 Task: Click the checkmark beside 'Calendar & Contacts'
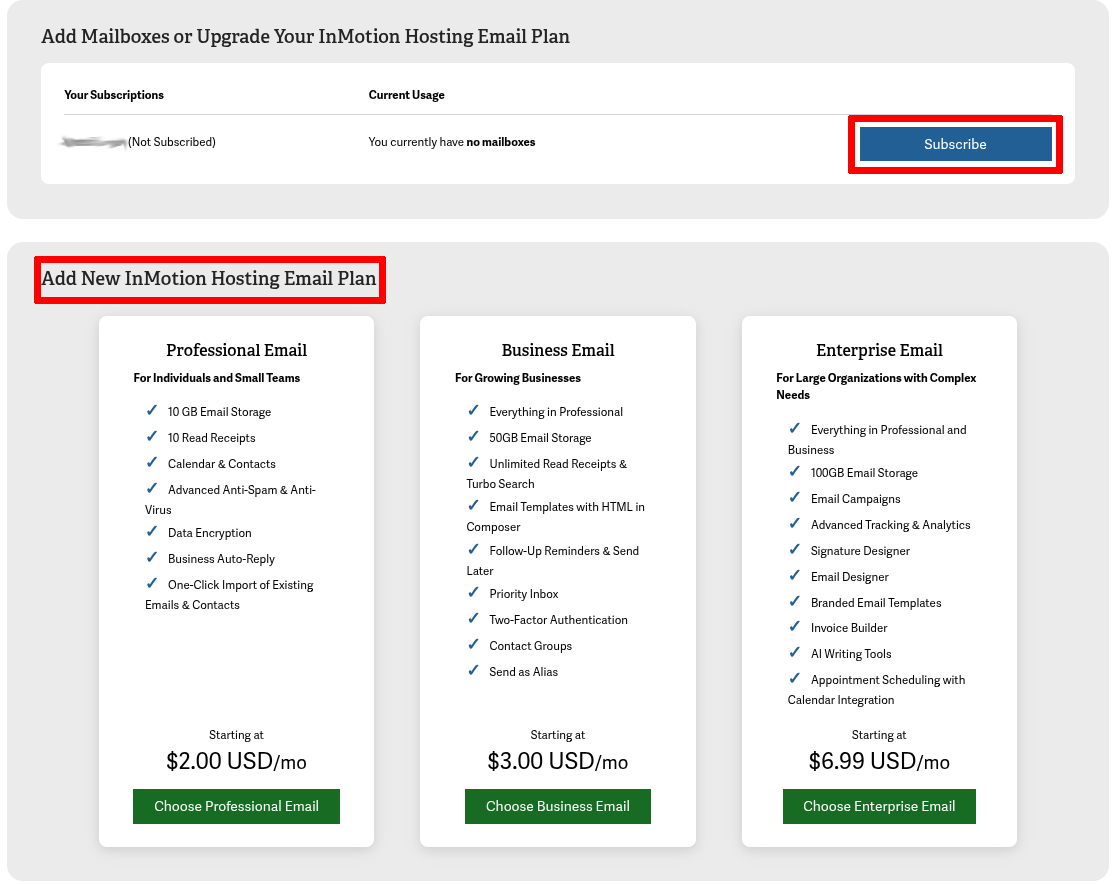152,463
